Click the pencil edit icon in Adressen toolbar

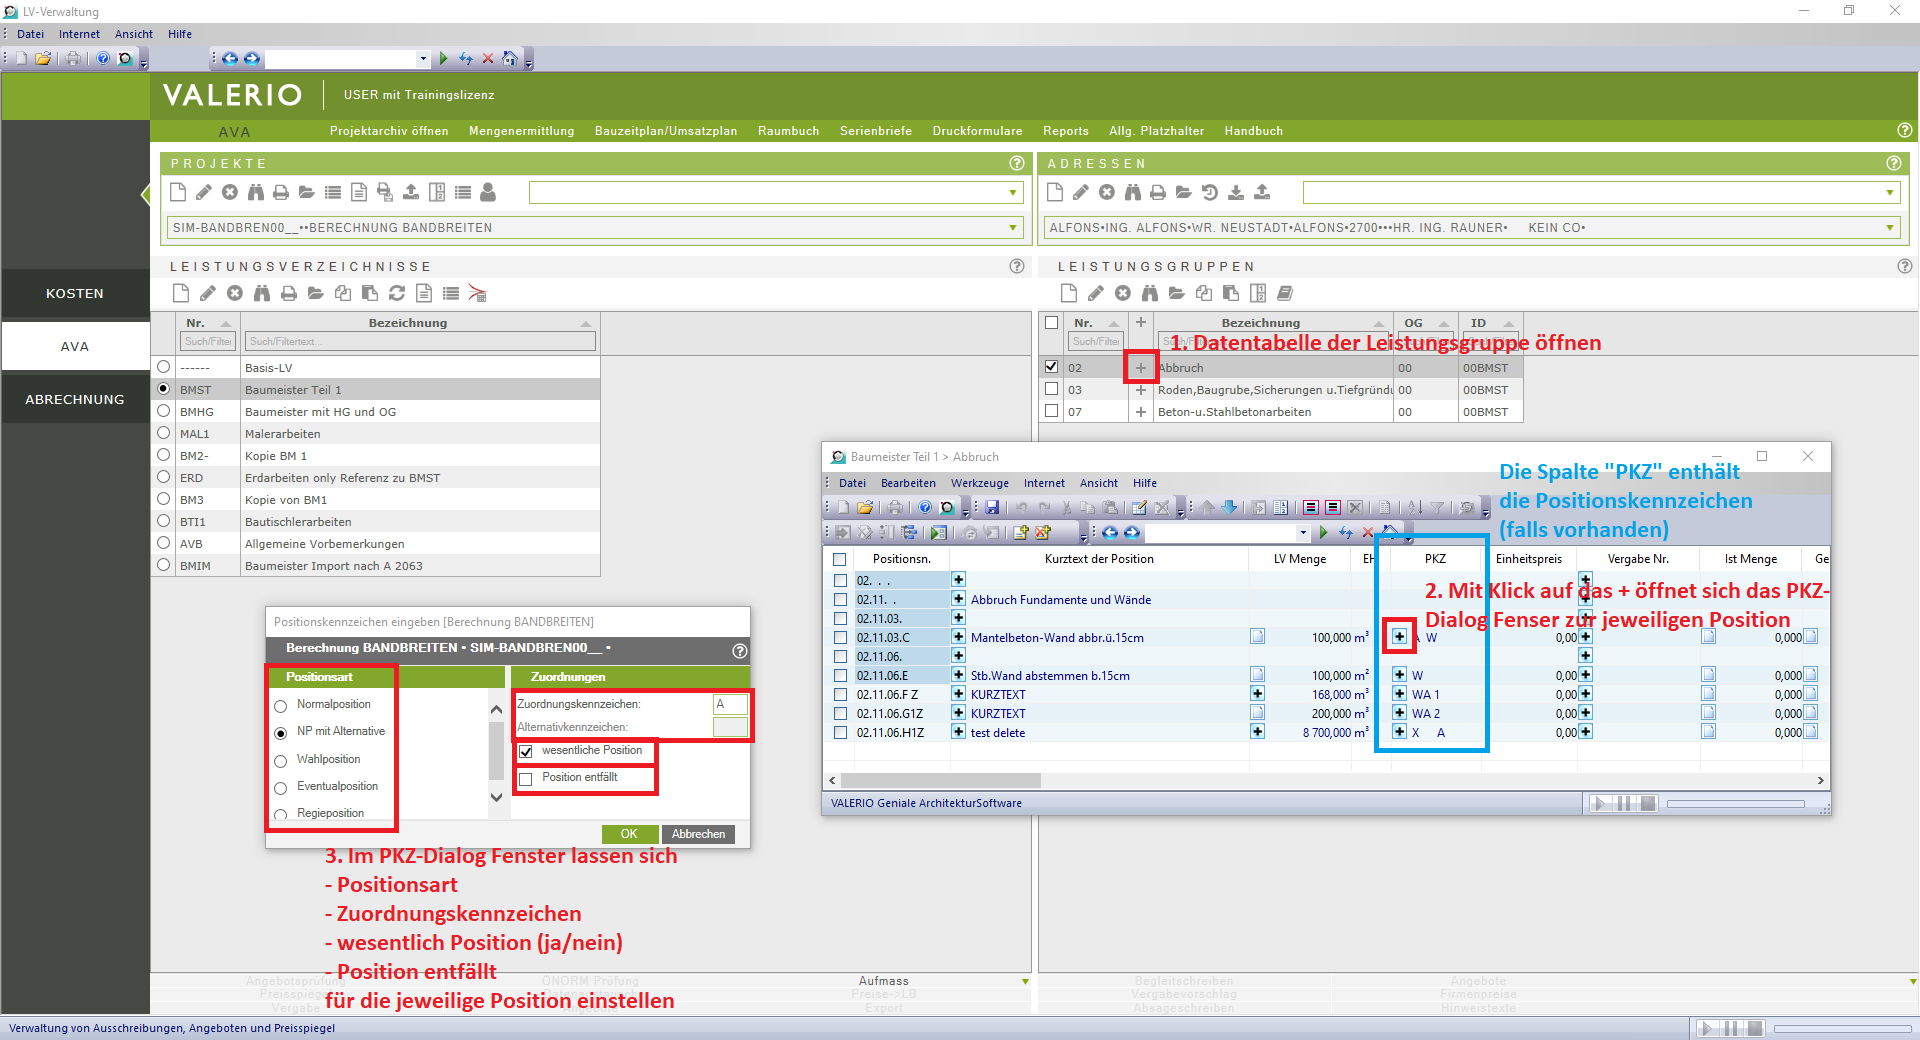(x=1080, y=192)
